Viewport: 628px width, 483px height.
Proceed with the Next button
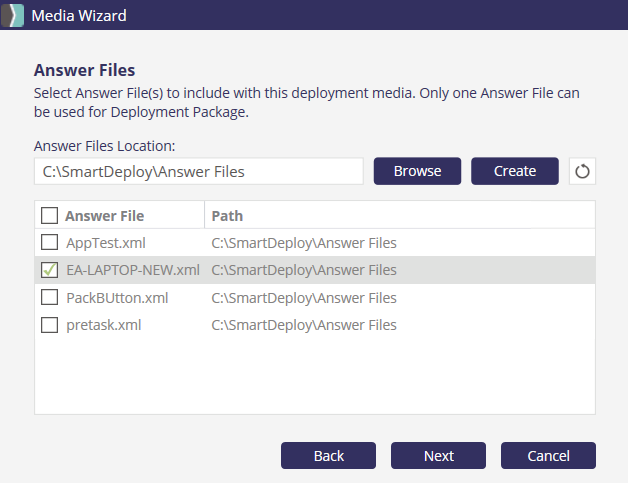coord(439,456)
